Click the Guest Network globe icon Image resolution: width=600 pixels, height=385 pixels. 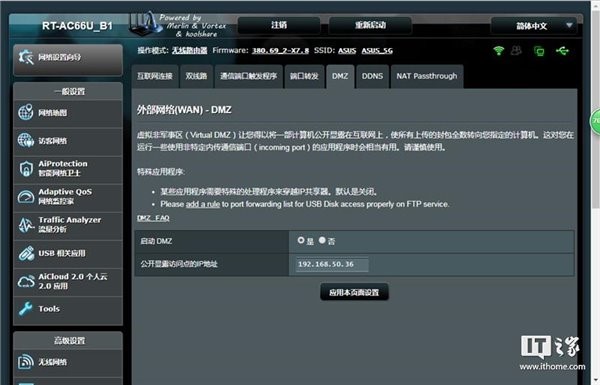pyautogui.click(x=26, y=140)
